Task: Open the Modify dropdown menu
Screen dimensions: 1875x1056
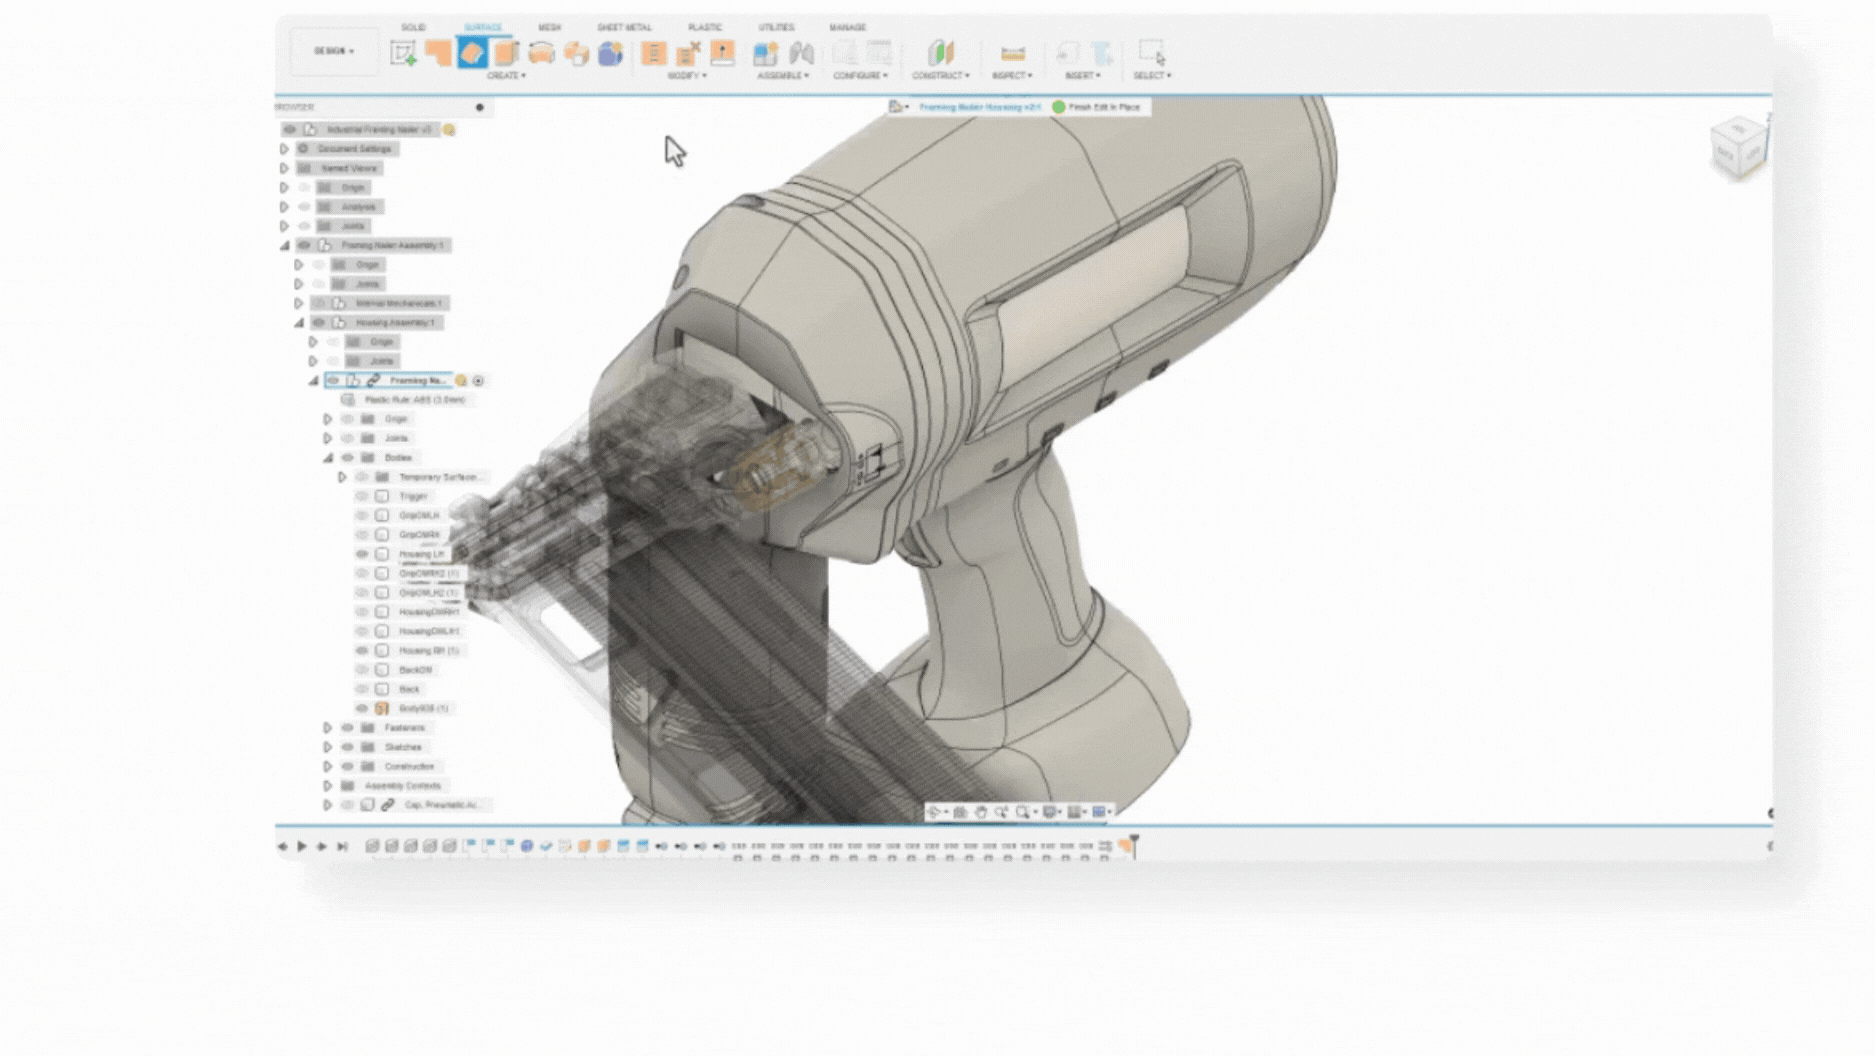Action: 687,76
